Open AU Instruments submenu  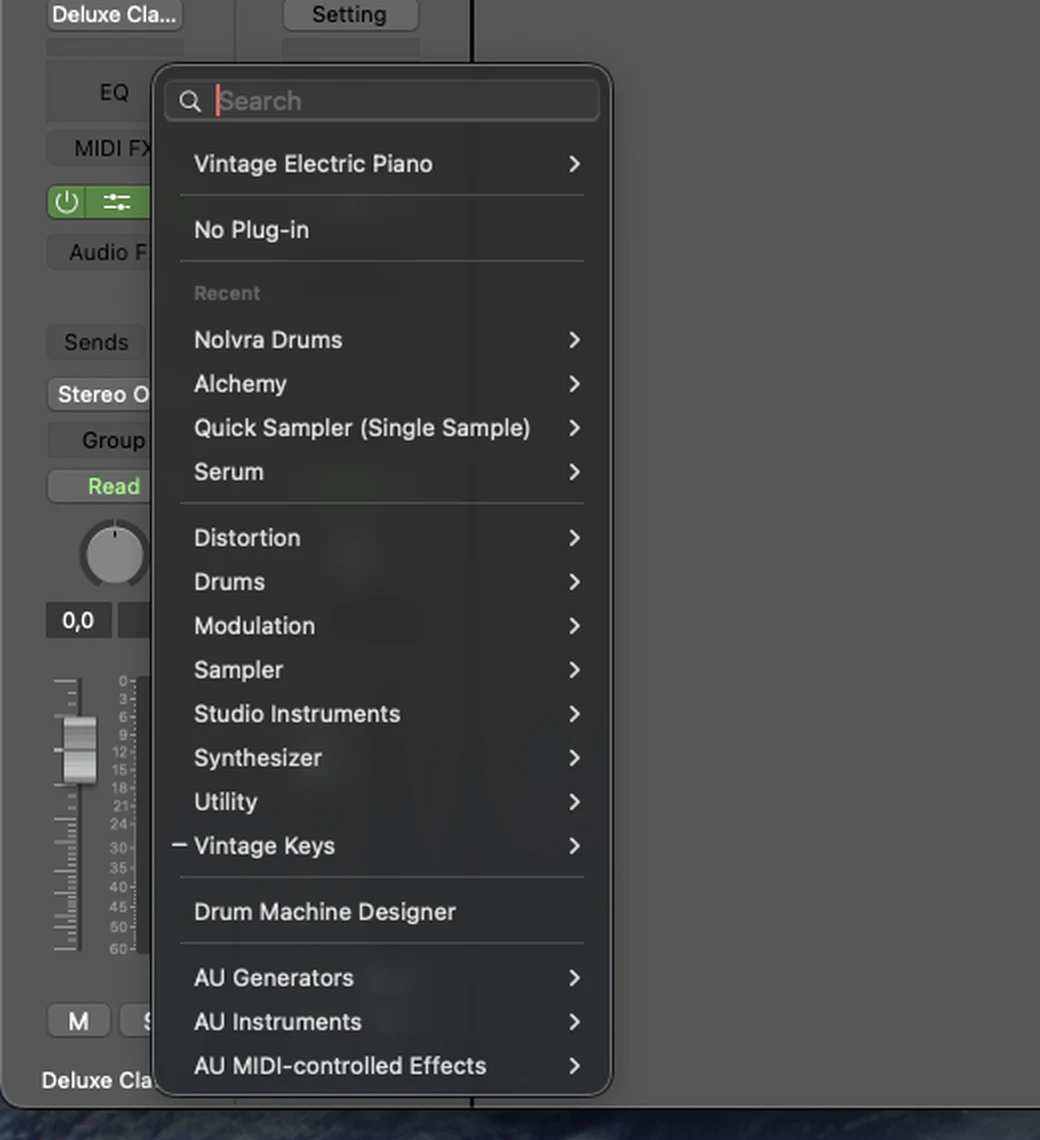[x=382, y=1021]
